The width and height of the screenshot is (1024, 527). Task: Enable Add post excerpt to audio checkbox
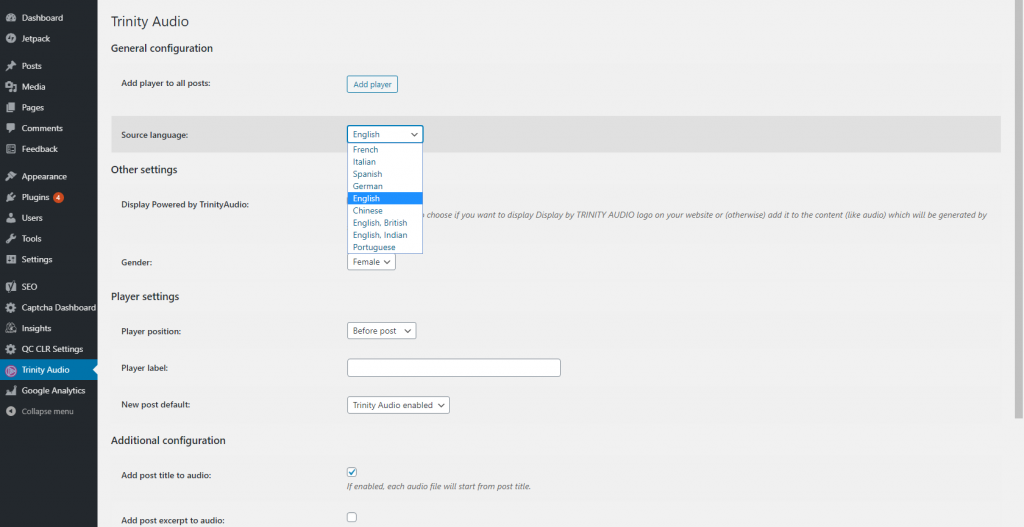352,517
